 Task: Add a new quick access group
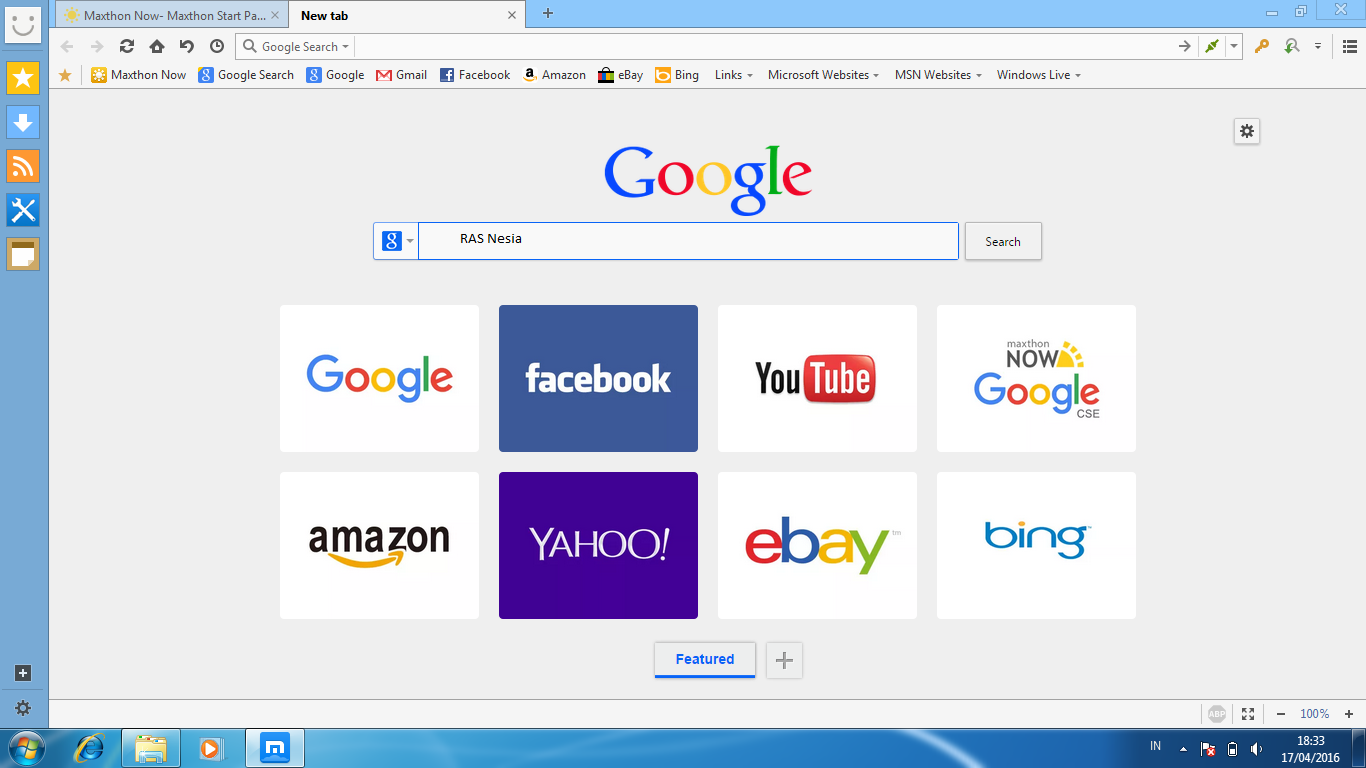tap(785, 660)
